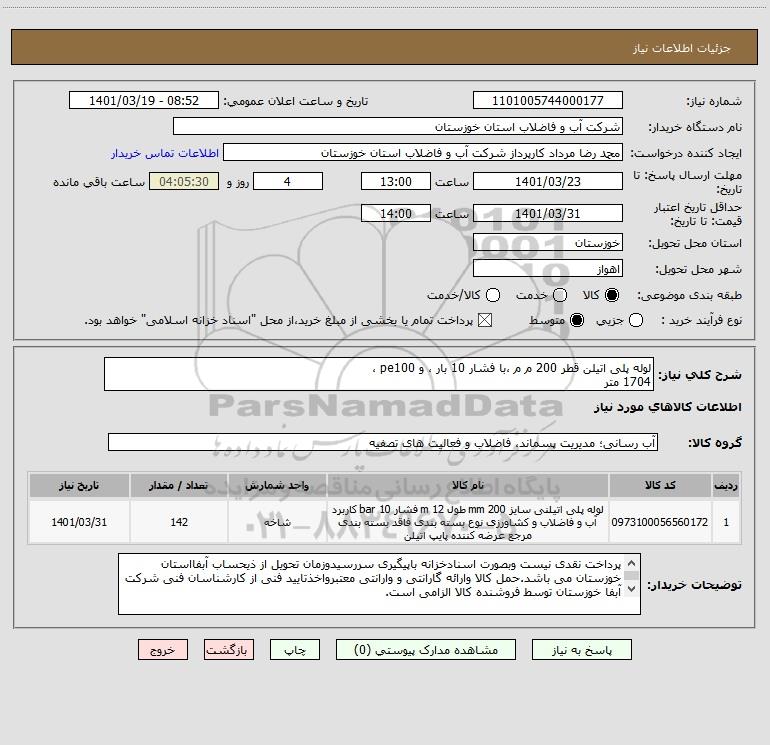Screen dimensions: 770x745
Task: Click the خروج exit button
Action: pos(163,650)
